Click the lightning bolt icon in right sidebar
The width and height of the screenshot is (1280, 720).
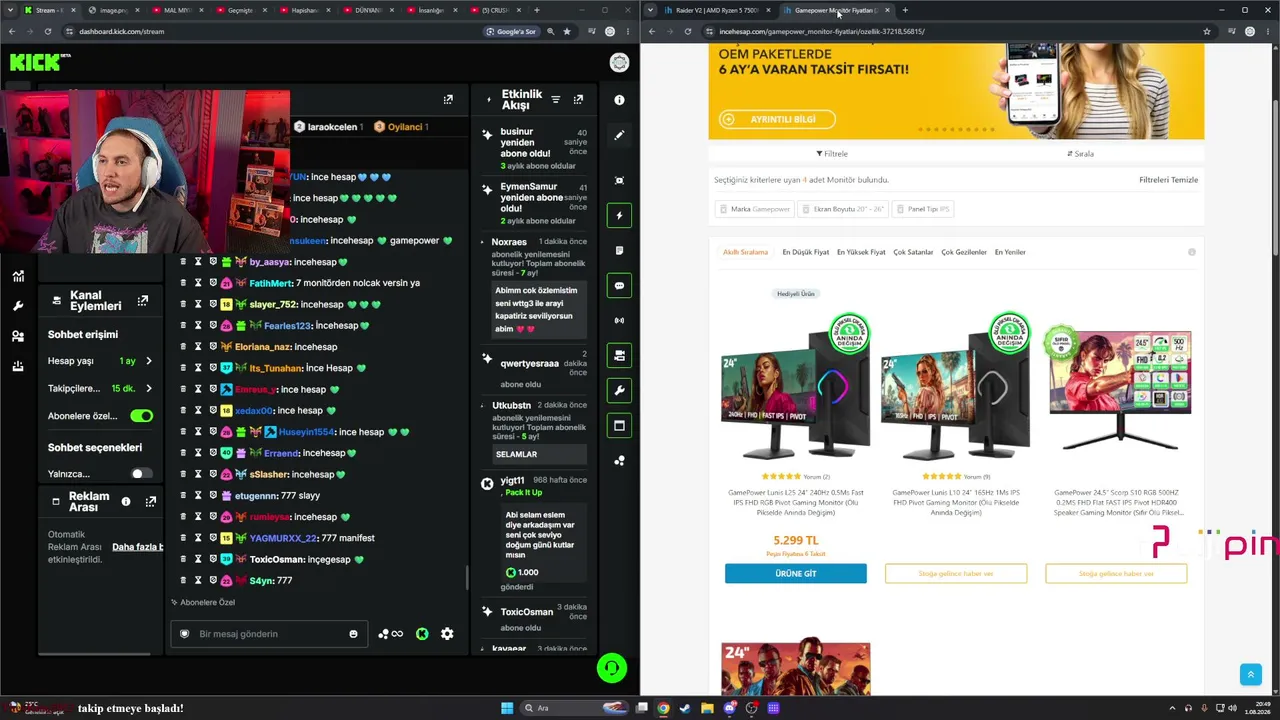click(619, 215)
